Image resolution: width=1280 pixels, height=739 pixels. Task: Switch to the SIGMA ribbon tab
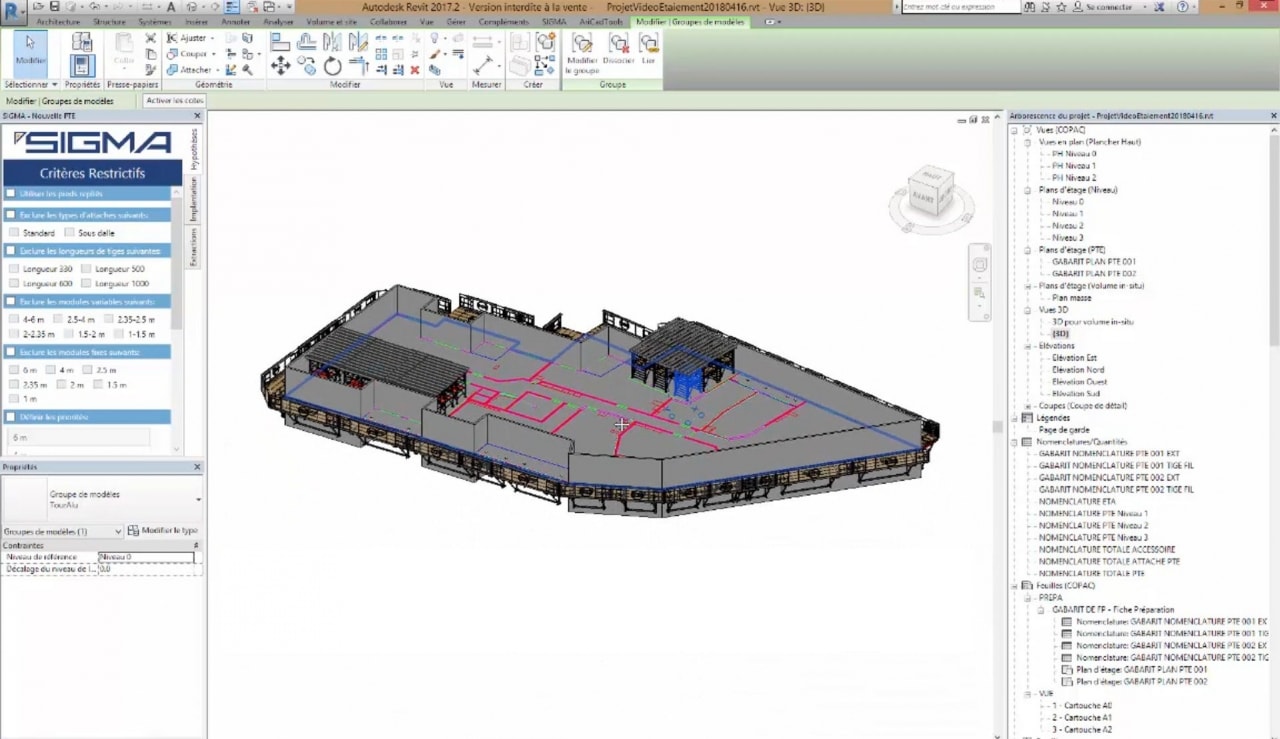pos(554,22)
